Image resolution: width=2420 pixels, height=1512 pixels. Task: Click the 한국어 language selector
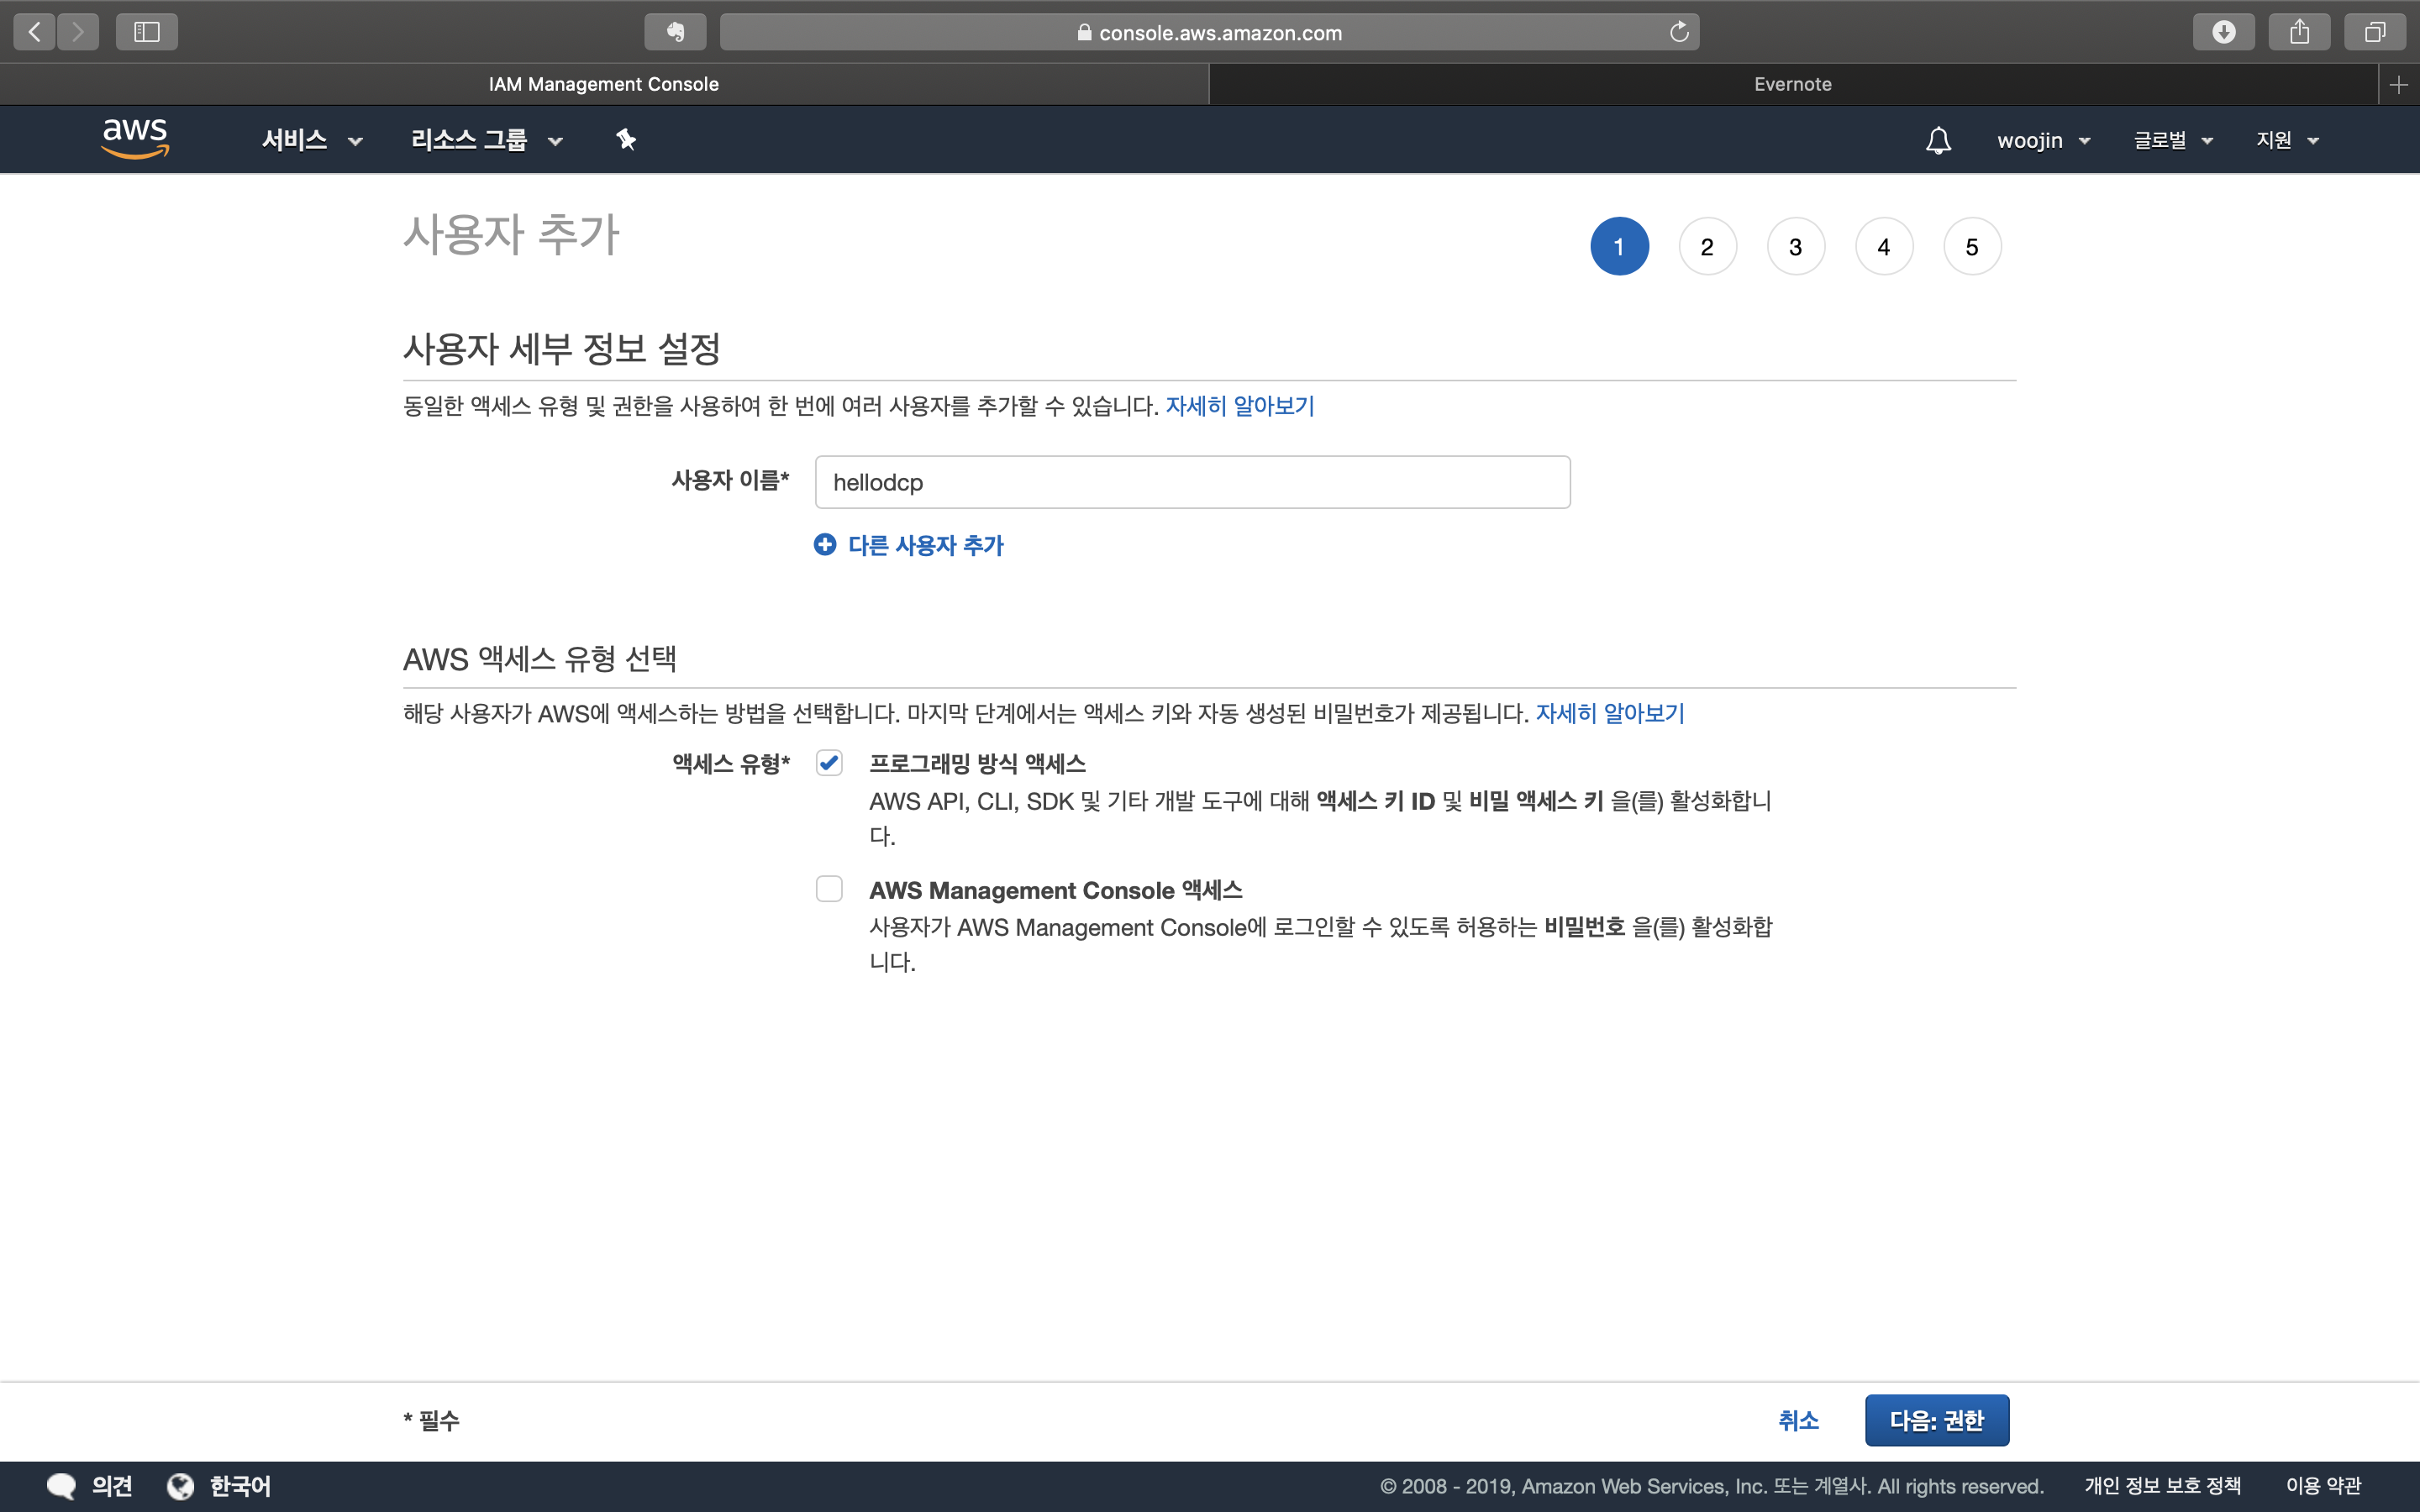click(x=240, y=1486)
